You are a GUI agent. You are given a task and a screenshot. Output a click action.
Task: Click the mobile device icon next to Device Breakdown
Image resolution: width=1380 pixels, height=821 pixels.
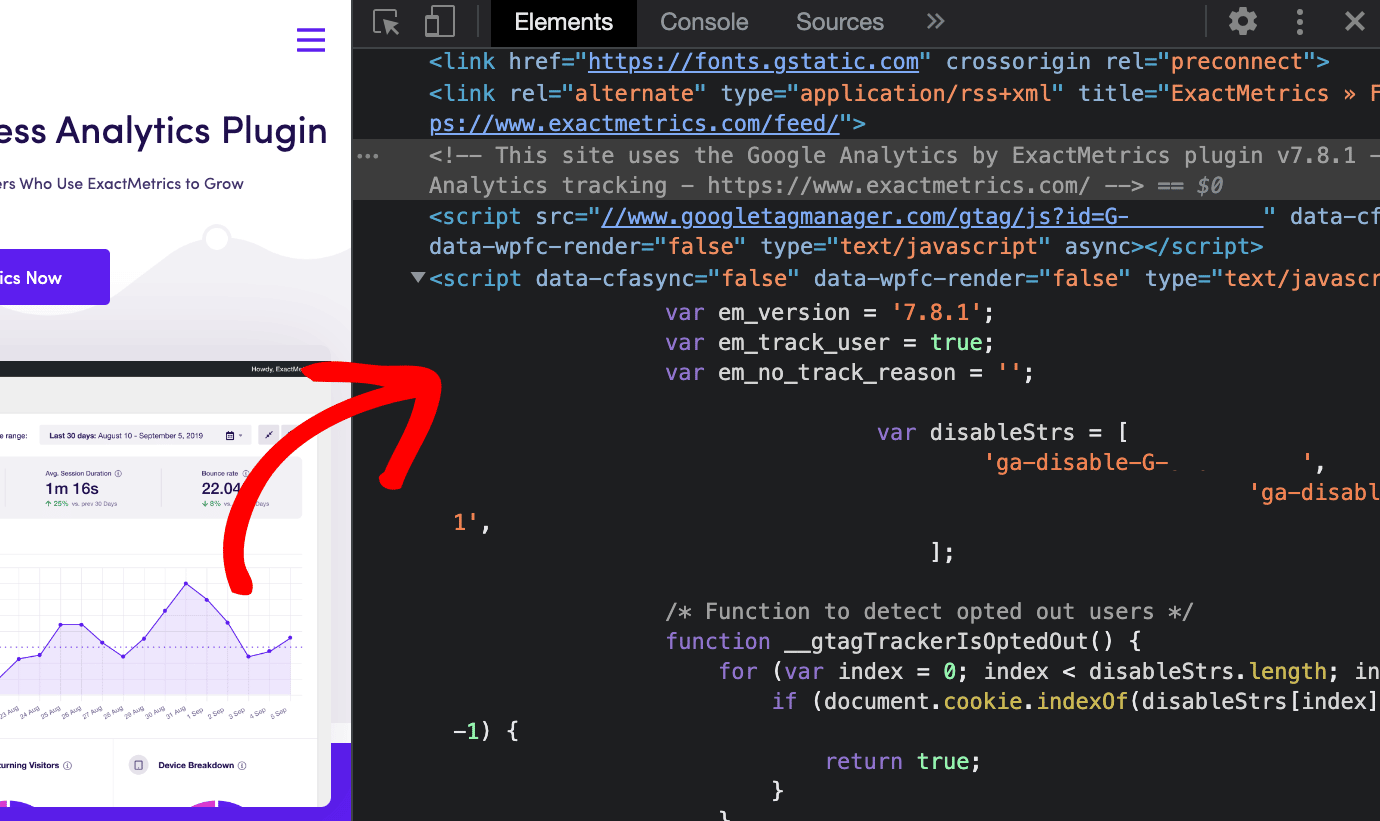(138, 765)
